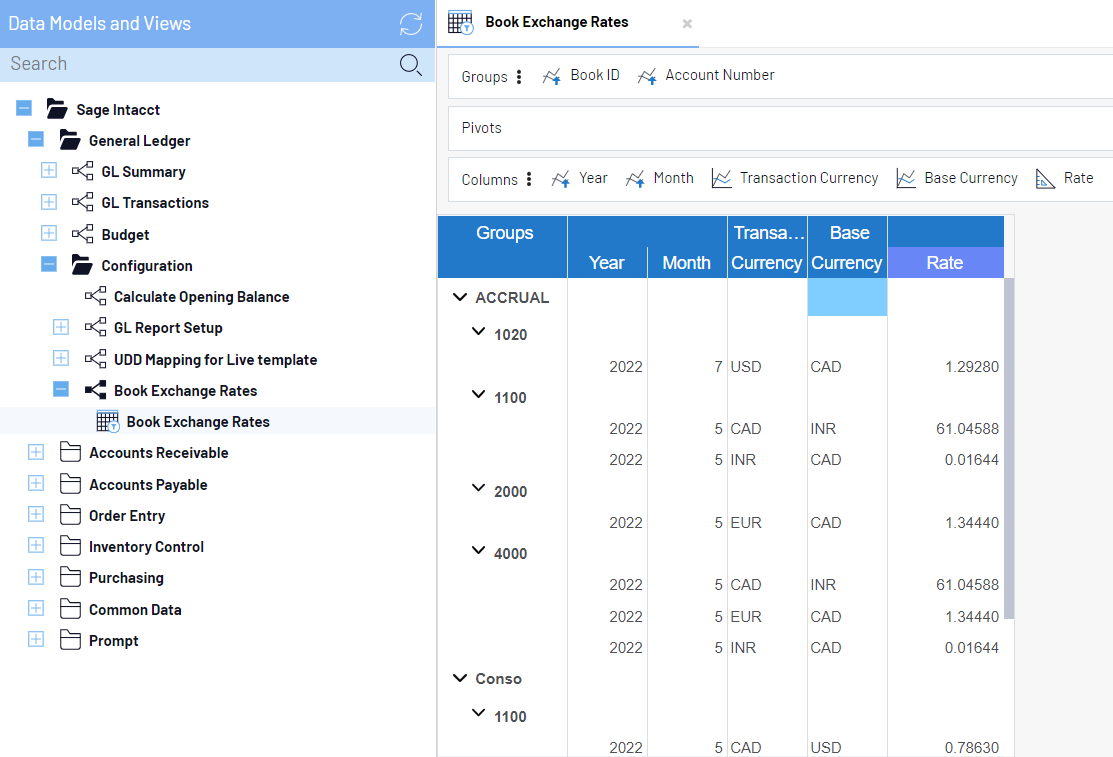
Task: Switch to the Book Exchange Rates tab
Action: [x=556, y=23]
